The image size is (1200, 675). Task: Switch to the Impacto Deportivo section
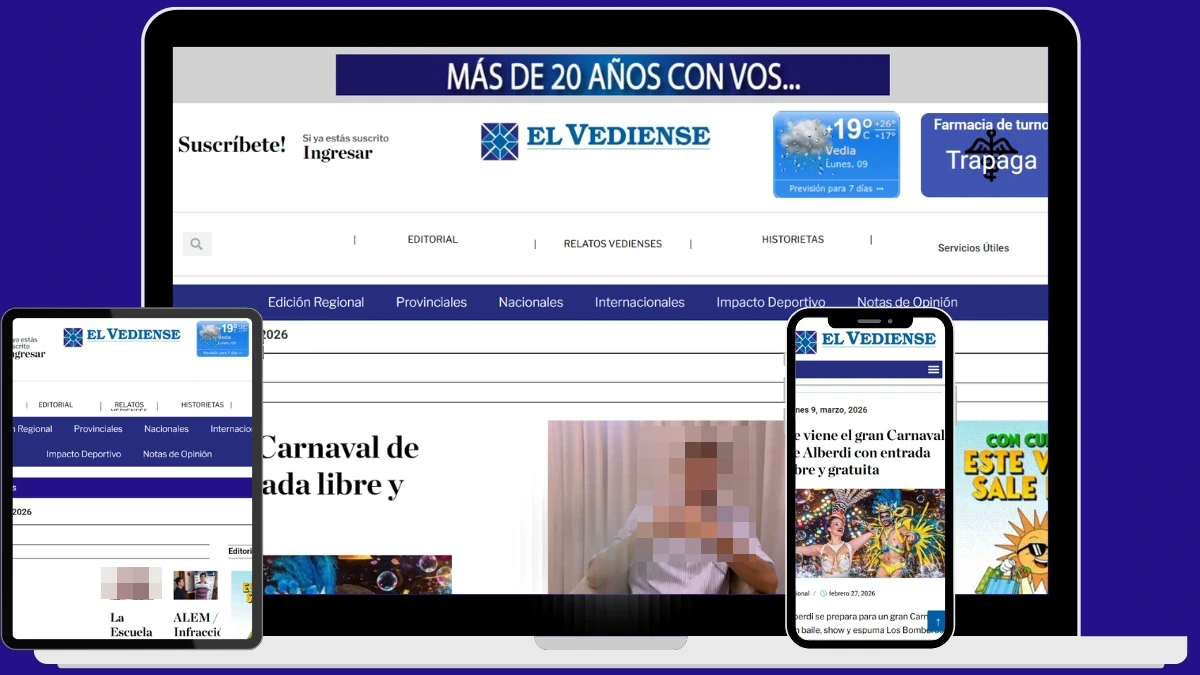(x=771, y=301)
